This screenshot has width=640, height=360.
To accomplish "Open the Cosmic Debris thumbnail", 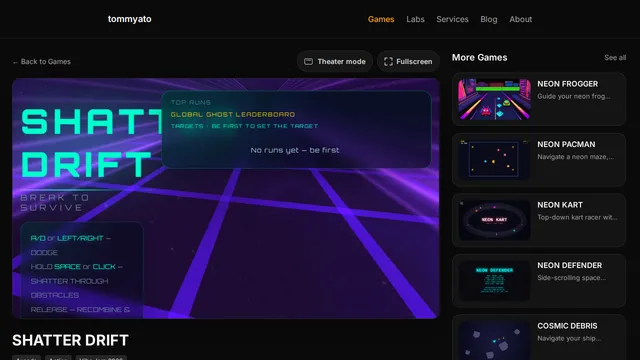I will [494, 340].
